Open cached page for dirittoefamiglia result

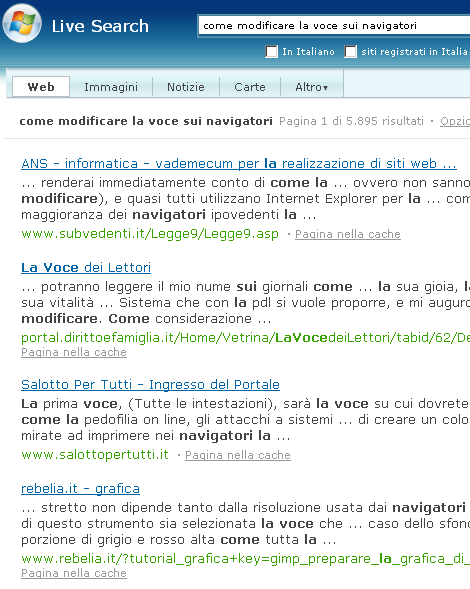pyautogui.click(x=74, y=352)
